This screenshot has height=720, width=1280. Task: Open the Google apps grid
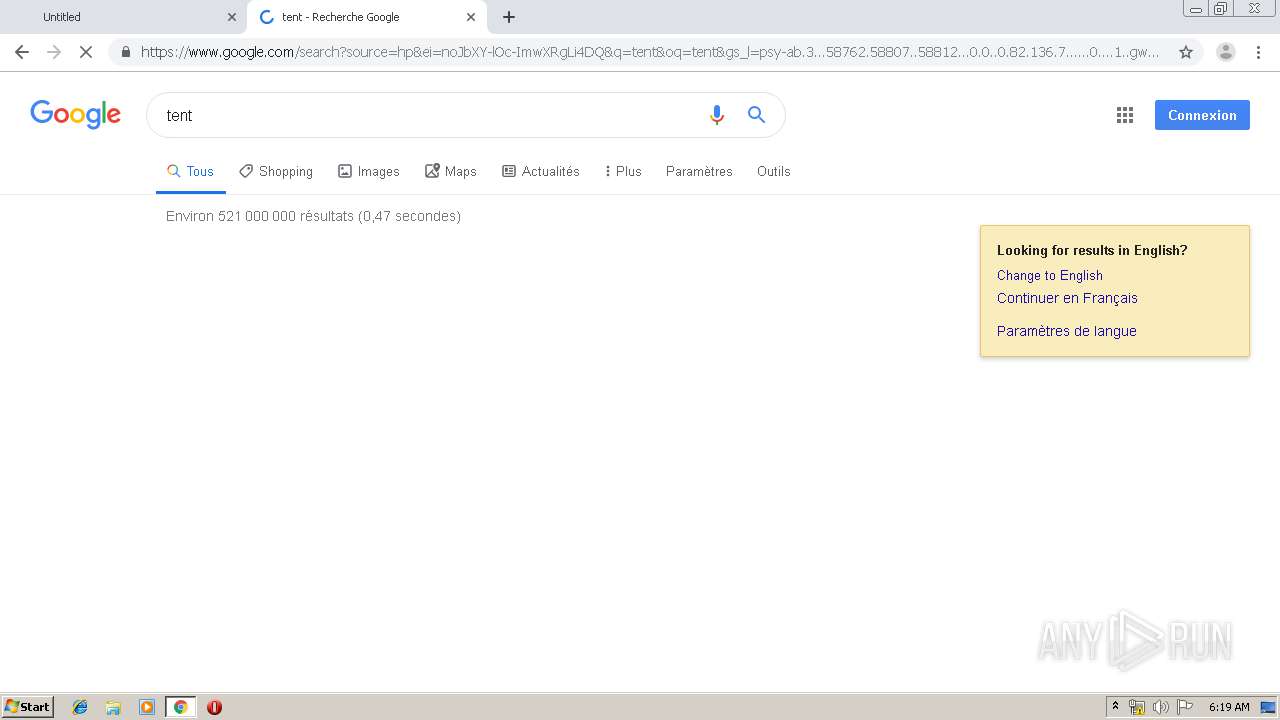tap(1125, 115)
